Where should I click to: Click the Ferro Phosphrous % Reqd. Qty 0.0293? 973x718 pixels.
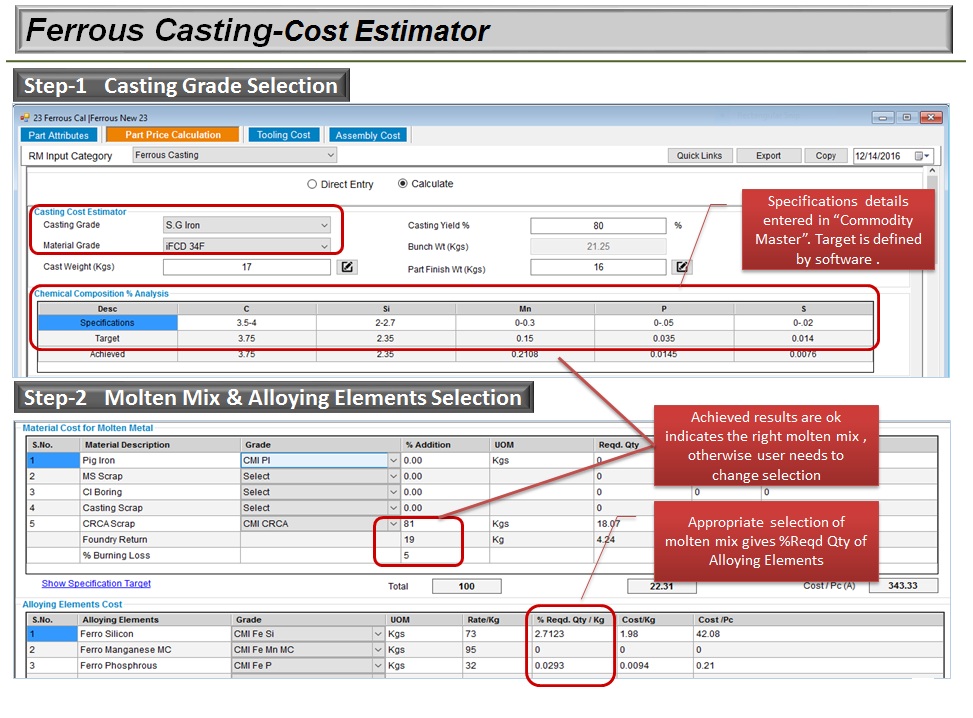click(x=574, y=665)
